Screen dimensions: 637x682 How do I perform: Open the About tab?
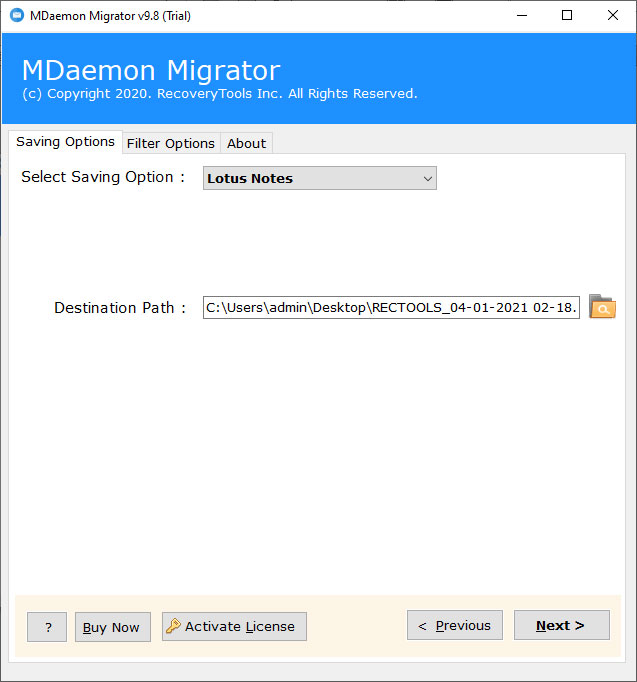pos(247,143)
